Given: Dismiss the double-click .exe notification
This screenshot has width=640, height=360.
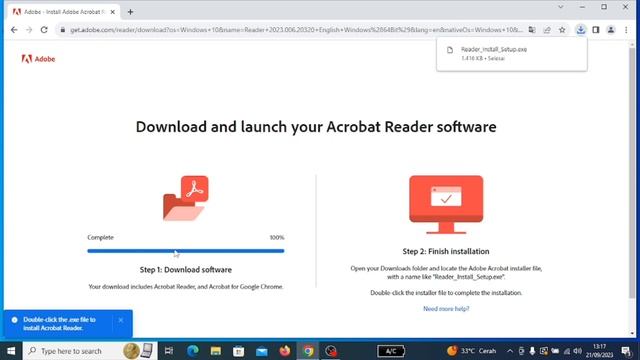Looking at the screenshot, I should [x=121, y=320].
